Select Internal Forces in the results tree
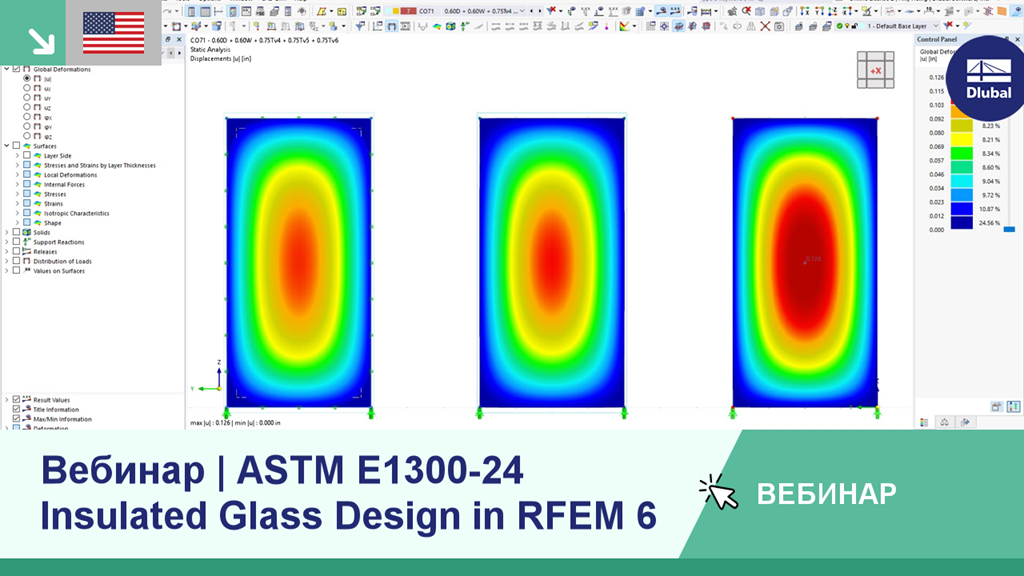 [x=64, y=185]
